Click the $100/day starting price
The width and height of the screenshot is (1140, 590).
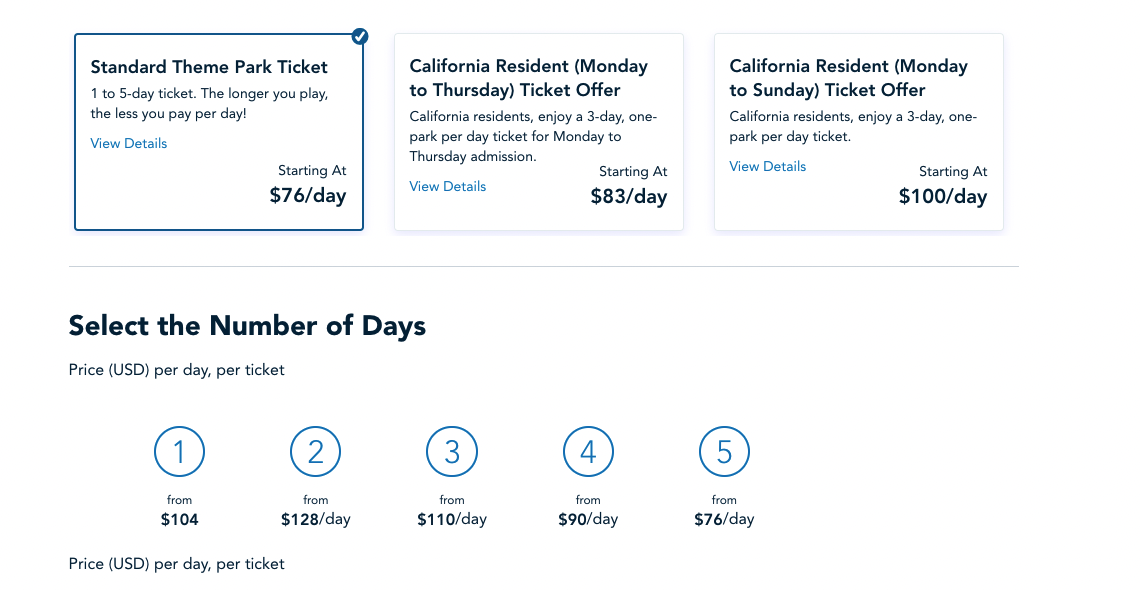(942, 196)
